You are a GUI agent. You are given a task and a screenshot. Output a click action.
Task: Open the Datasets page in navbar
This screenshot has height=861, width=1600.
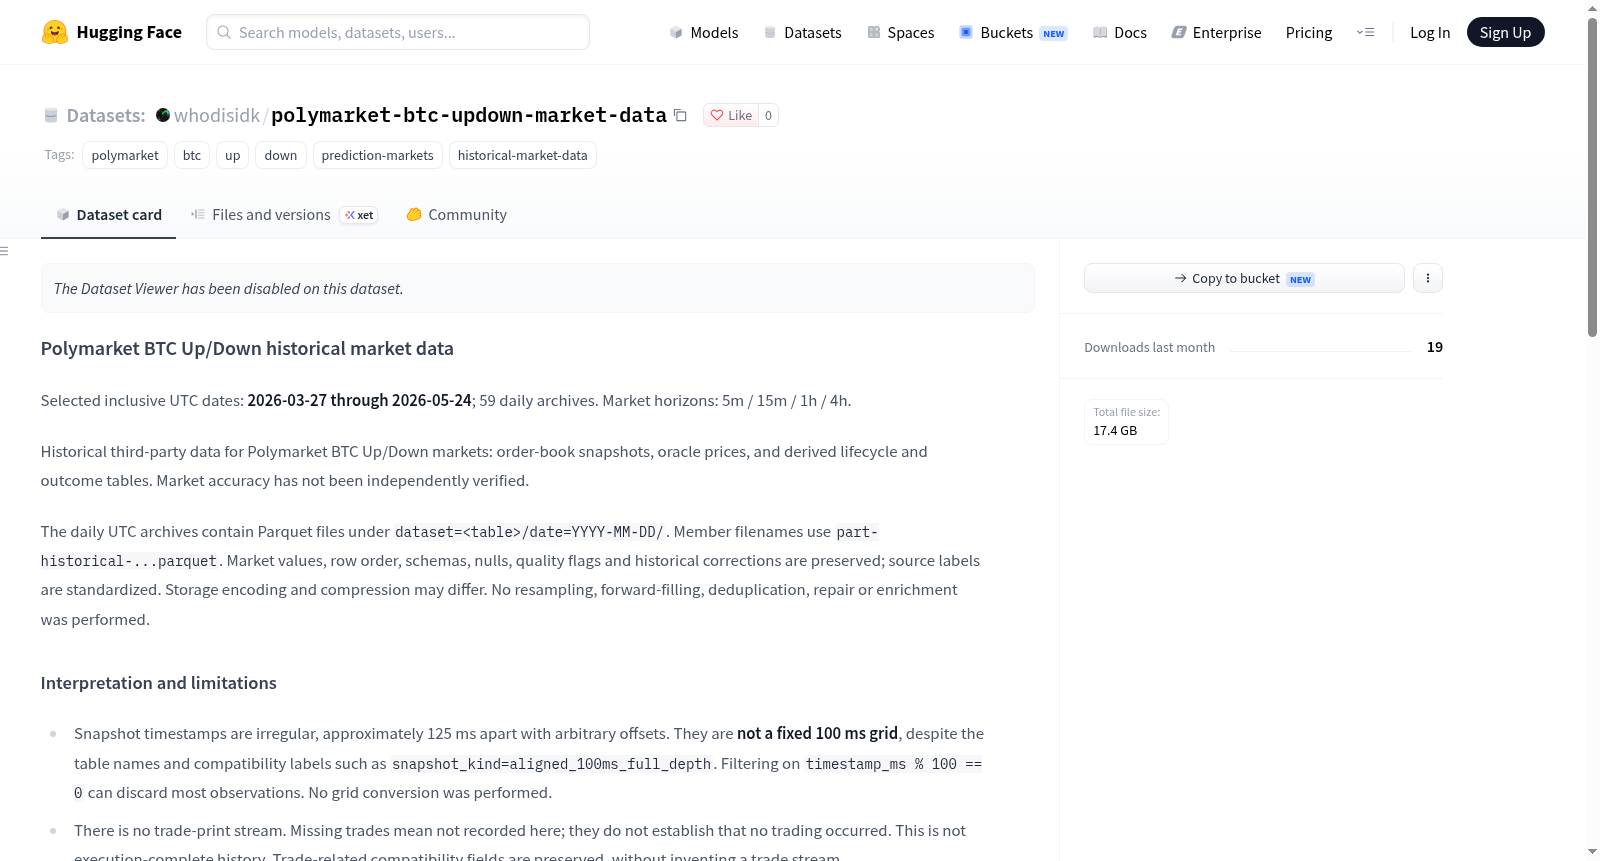coord(802,32)
